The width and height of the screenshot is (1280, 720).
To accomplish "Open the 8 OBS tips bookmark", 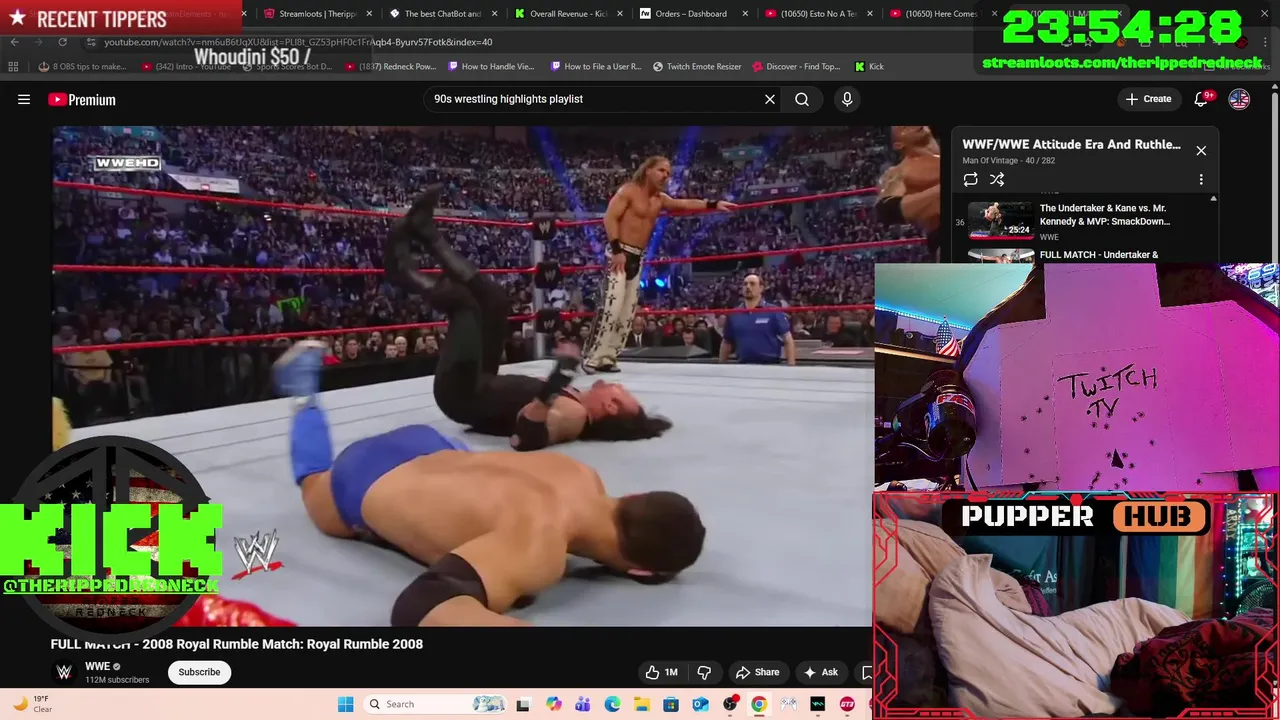I will pyautogui.click(x=82, y=67).
